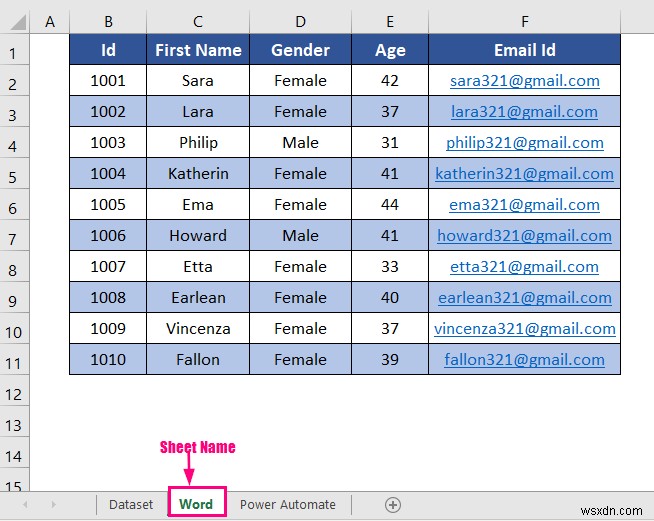The width and height of the screenshot is (654, 521).
Task: Open vincenza321@gmail.com email link
Action: pyautogui.click(x=524, y=329)
